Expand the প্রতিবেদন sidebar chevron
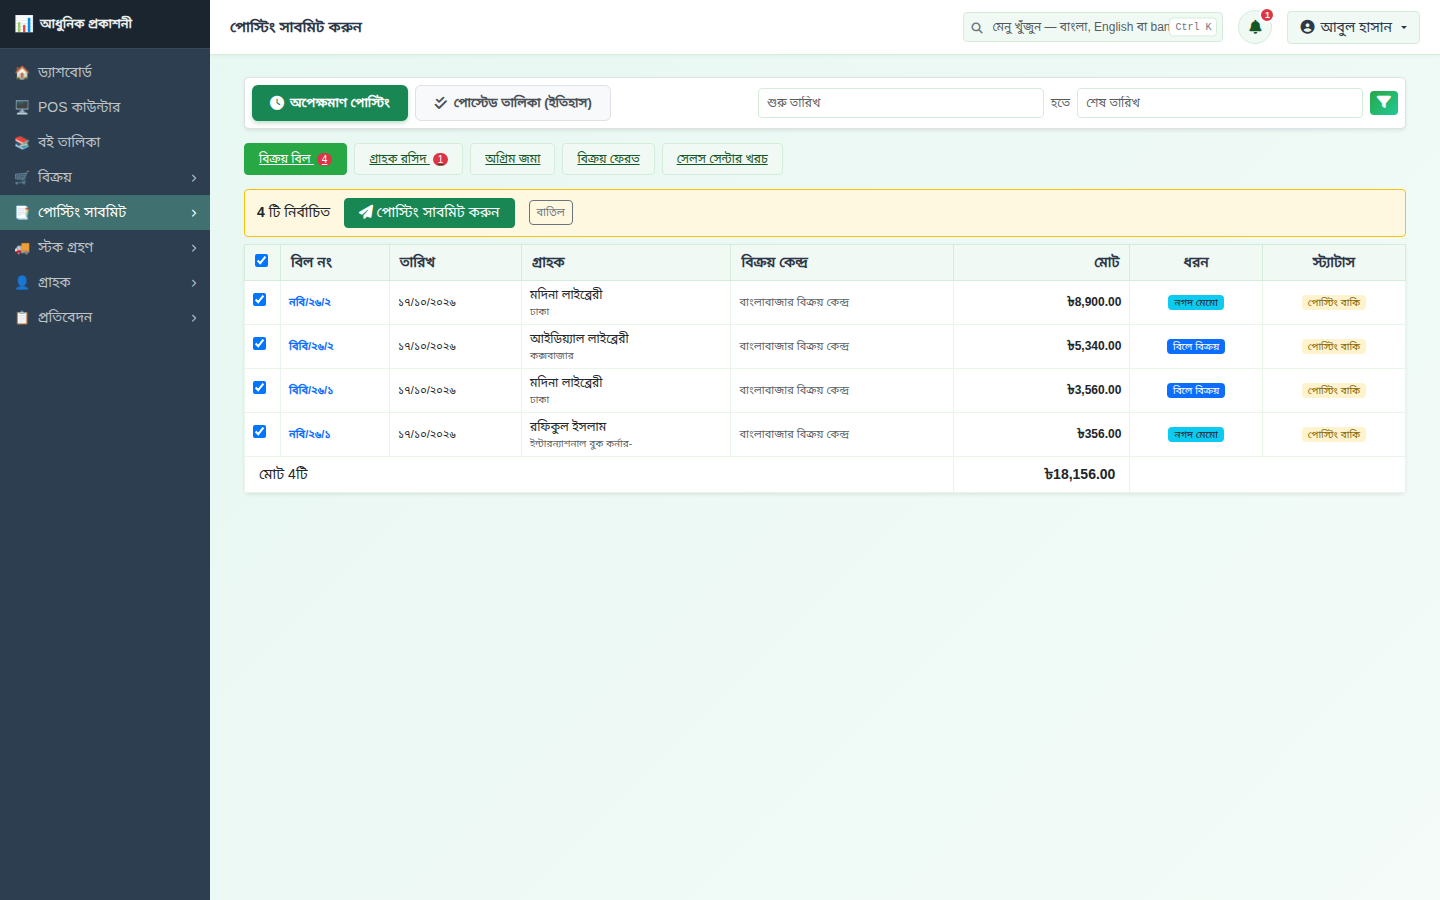1440x900 pixels. (x=194, y=318)
